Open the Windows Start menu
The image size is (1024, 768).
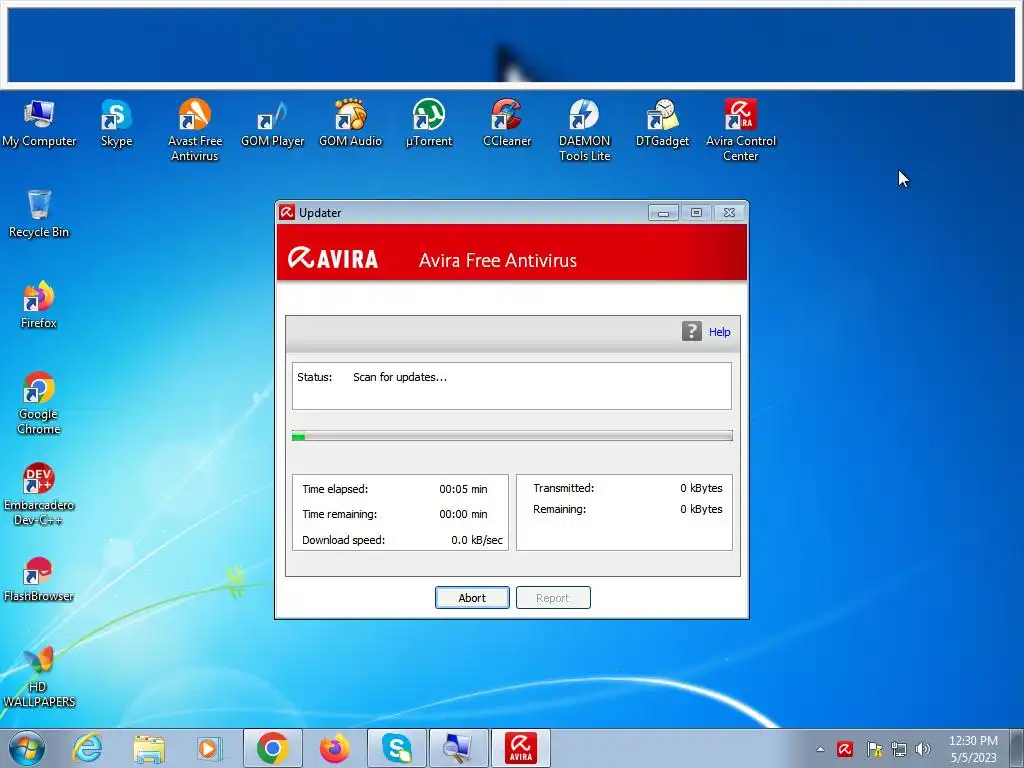[x=27, y=748]
